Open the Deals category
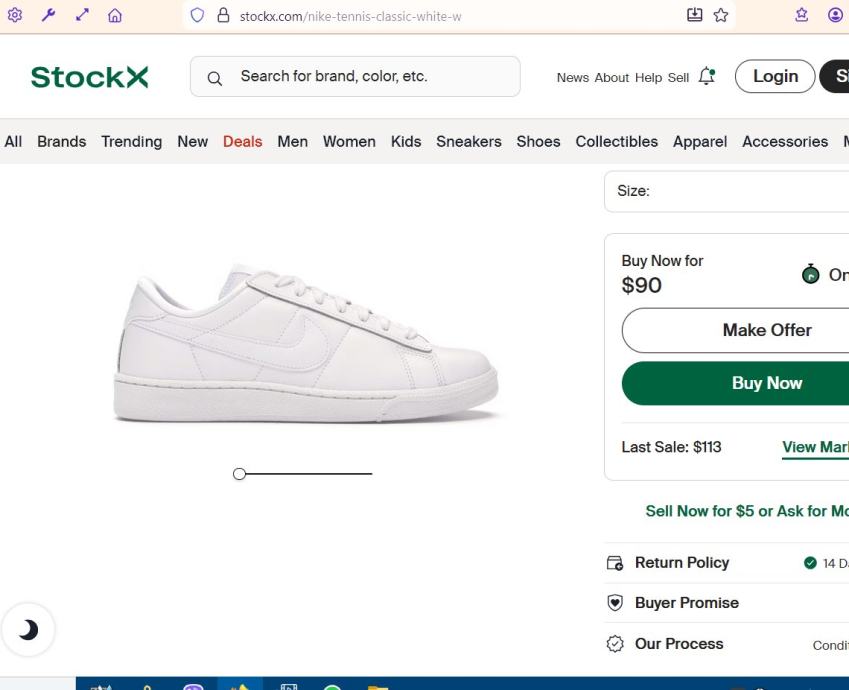Screen dimensions: 849x690 [242, 141]
